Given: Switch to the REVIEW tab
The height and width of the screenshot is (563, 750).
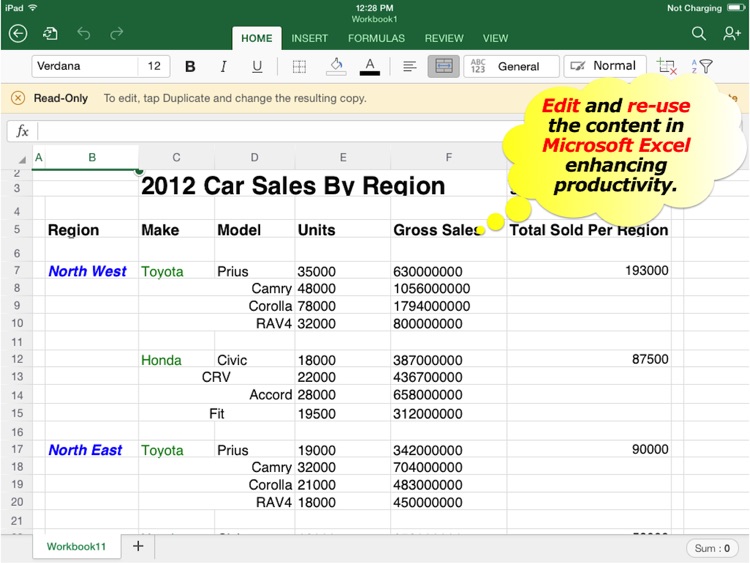Looking at the screenshot, I should point(444,38).
